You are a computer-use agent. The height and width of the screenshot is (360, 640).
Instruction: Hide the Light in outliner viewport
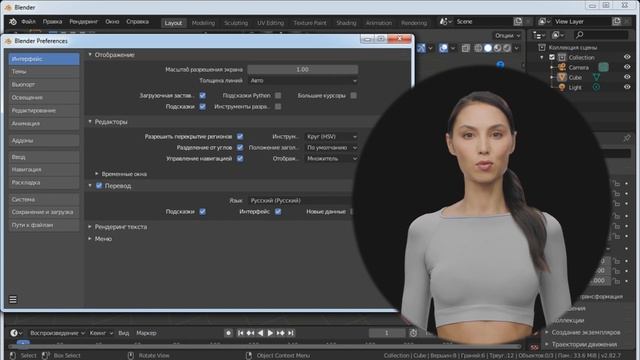(x=627, y=87)
